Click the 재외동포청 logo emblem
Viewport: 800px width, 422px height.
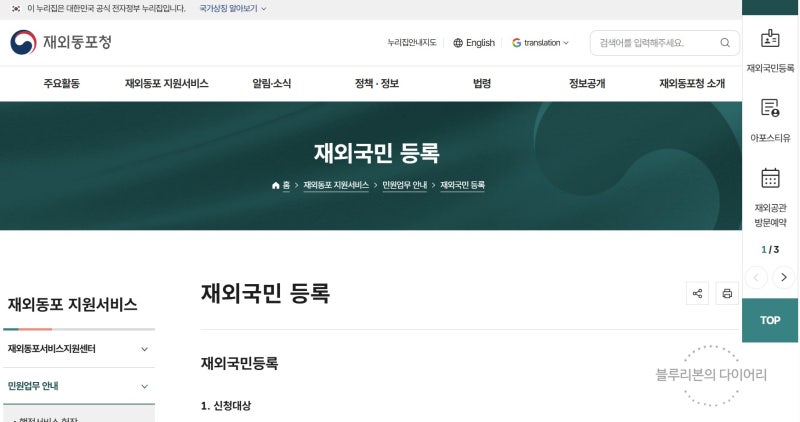[23, 42]
